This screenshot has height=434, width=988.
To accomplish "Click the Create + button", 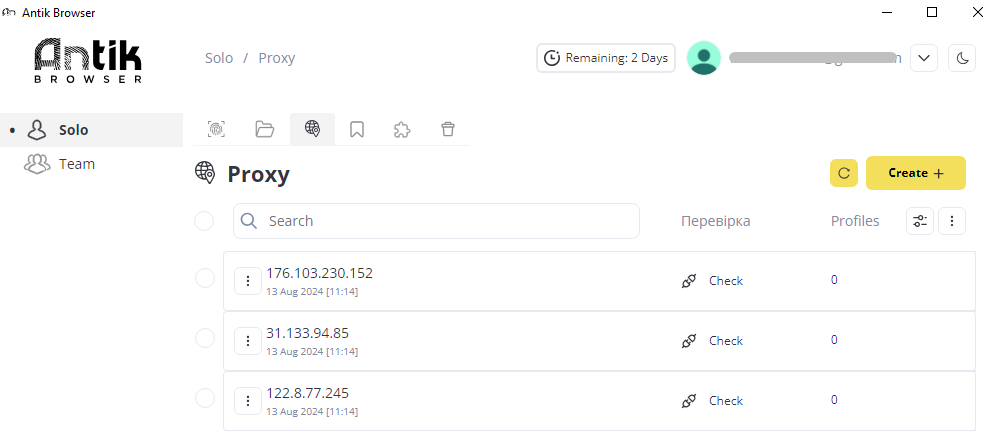I will [x=916, y=173].
